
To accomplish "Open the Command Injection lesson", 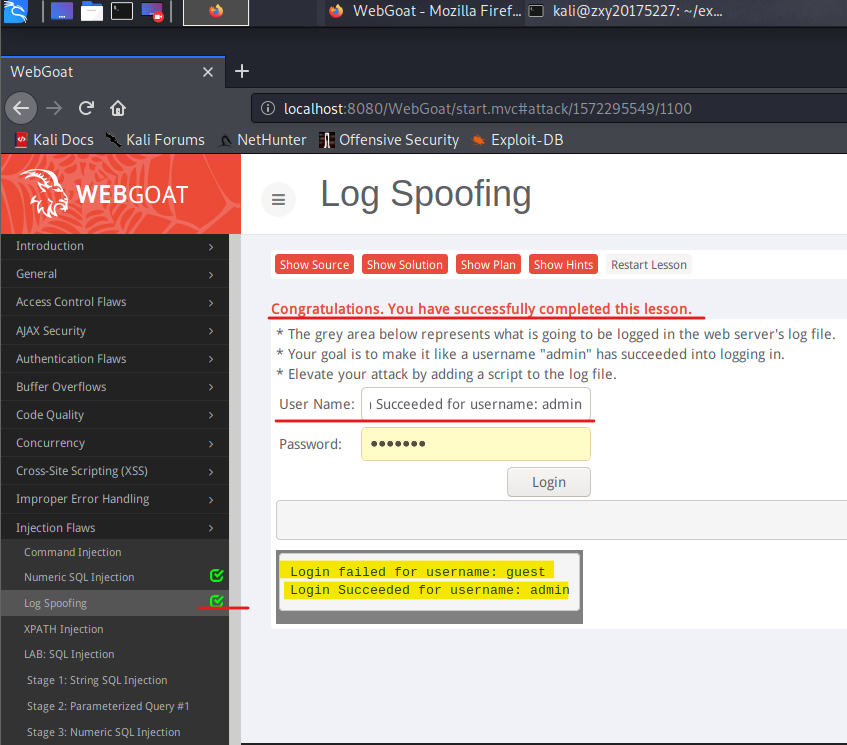I will [x=72, y=552].
